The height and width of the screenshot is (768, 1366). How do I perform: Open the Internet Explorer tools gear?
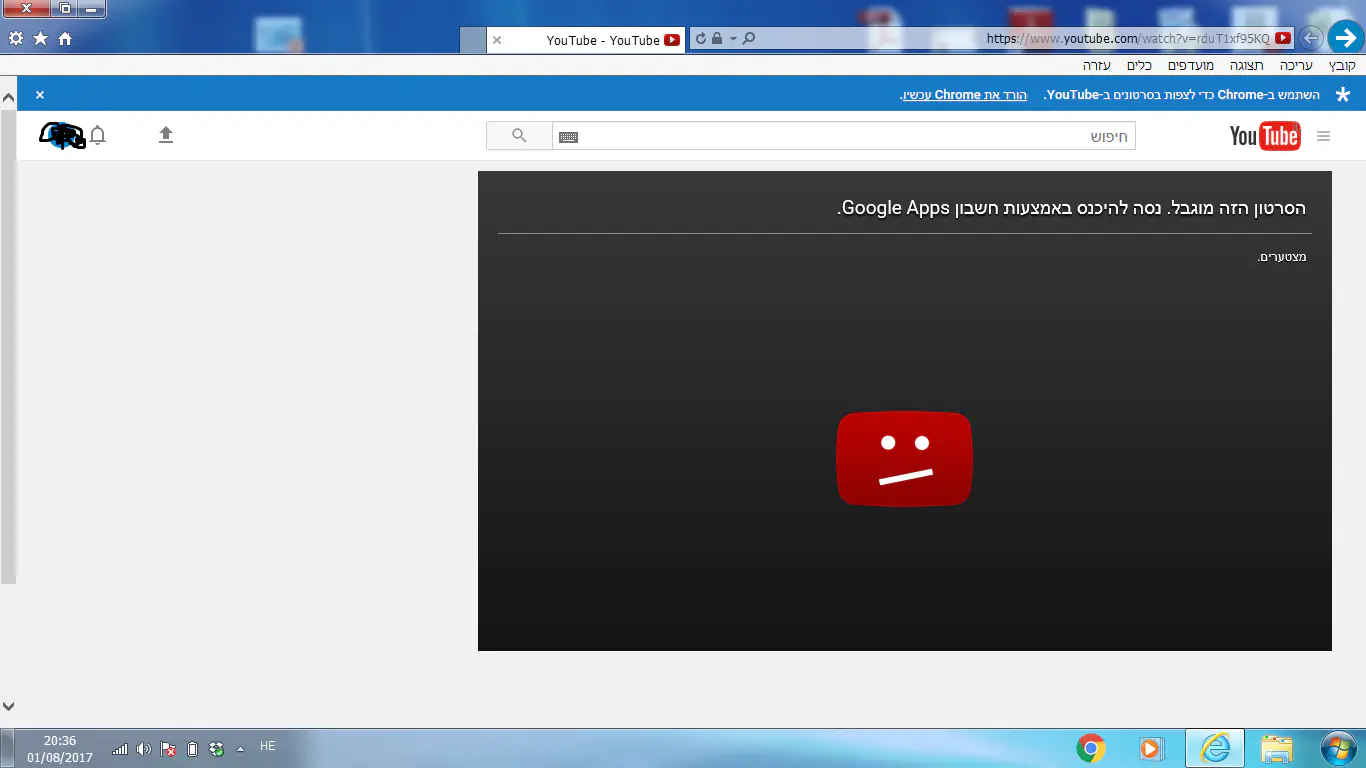[16, 38]
